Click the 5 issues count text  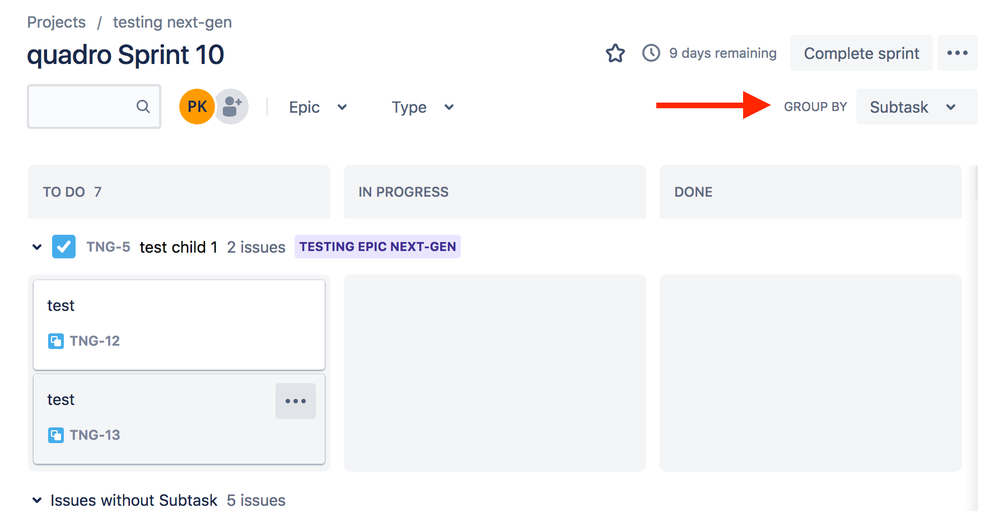coord(256,500)
